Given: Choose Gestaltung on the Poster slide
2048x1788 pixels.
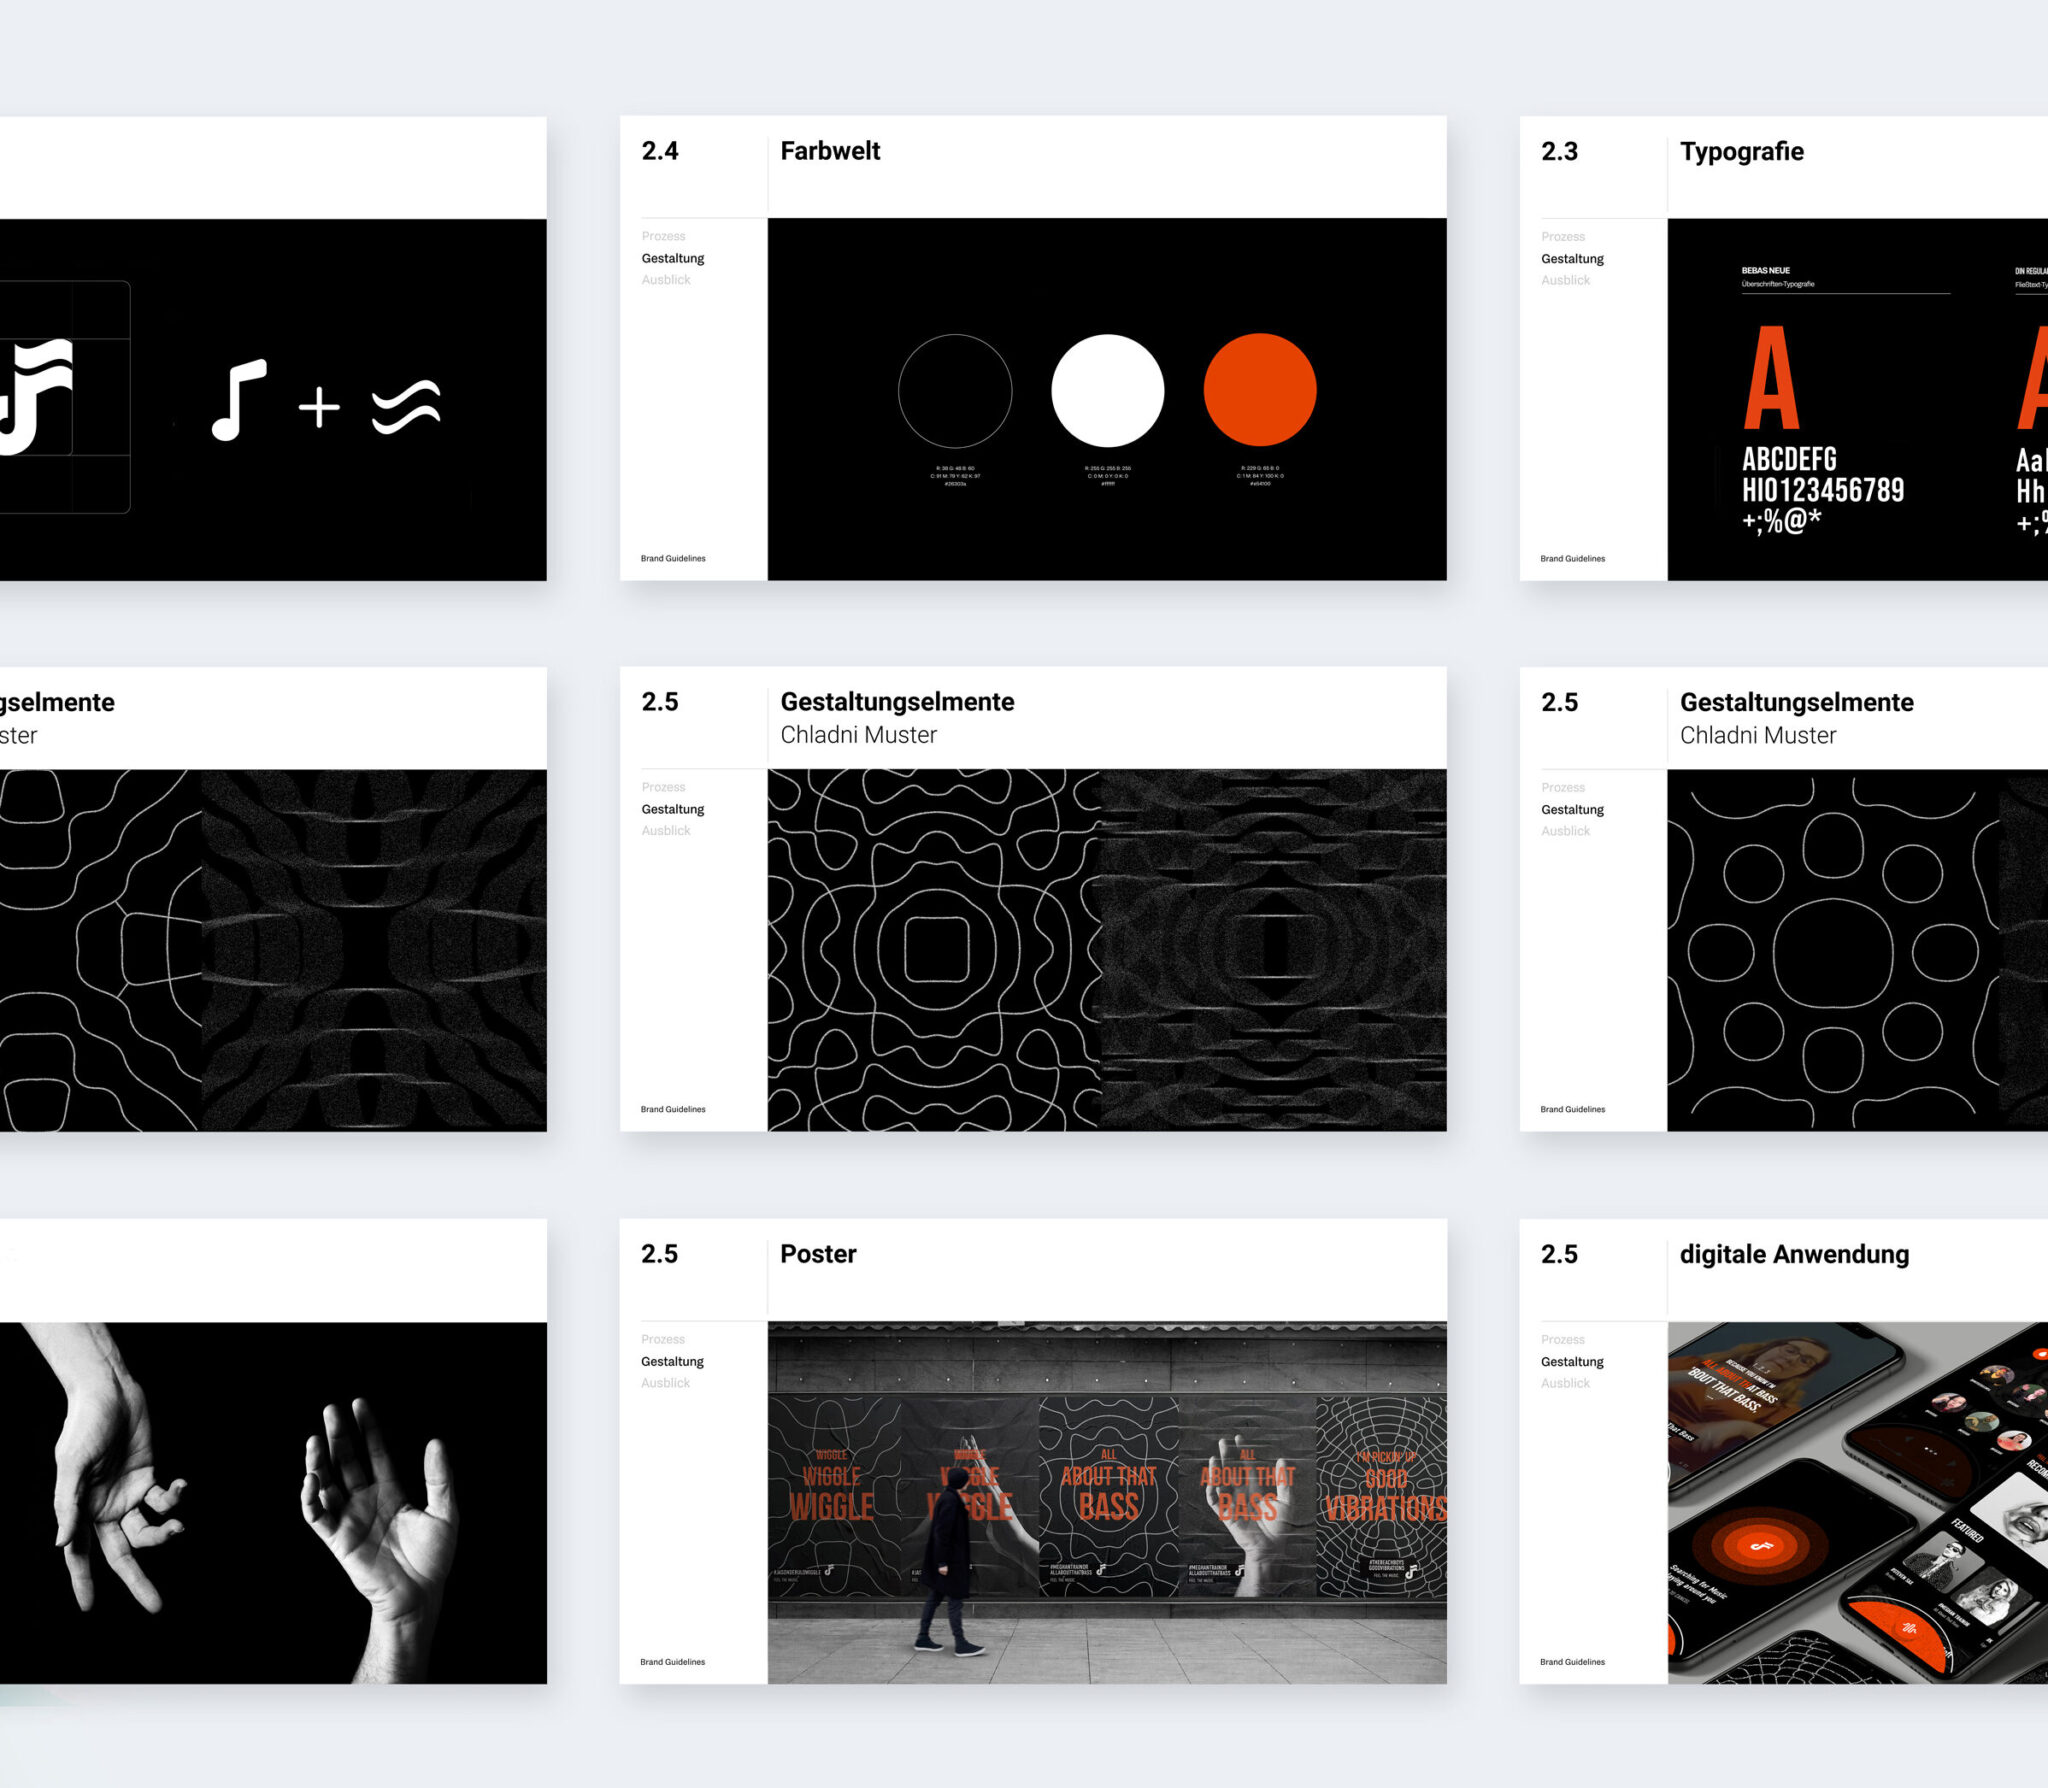Looking at the screenshot, I should (672, 1361).
